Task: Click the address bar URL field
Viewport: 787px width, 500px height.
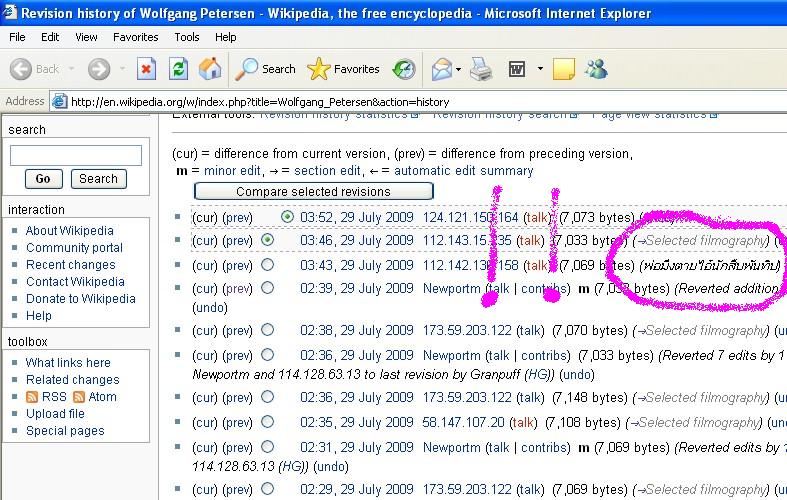Action: (x=417, y=102)
